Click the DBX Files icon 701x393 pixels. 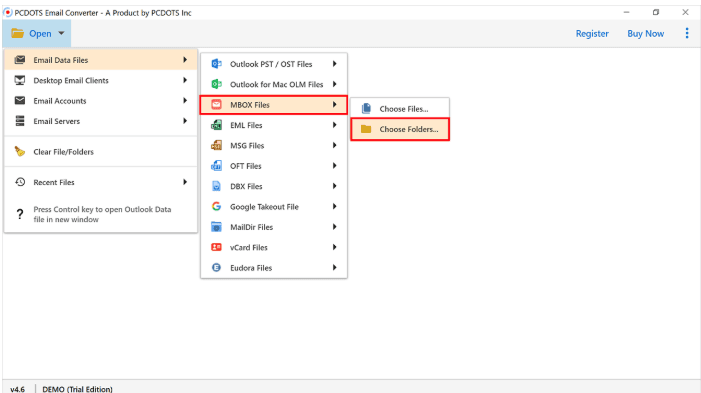tap(216, 186)
